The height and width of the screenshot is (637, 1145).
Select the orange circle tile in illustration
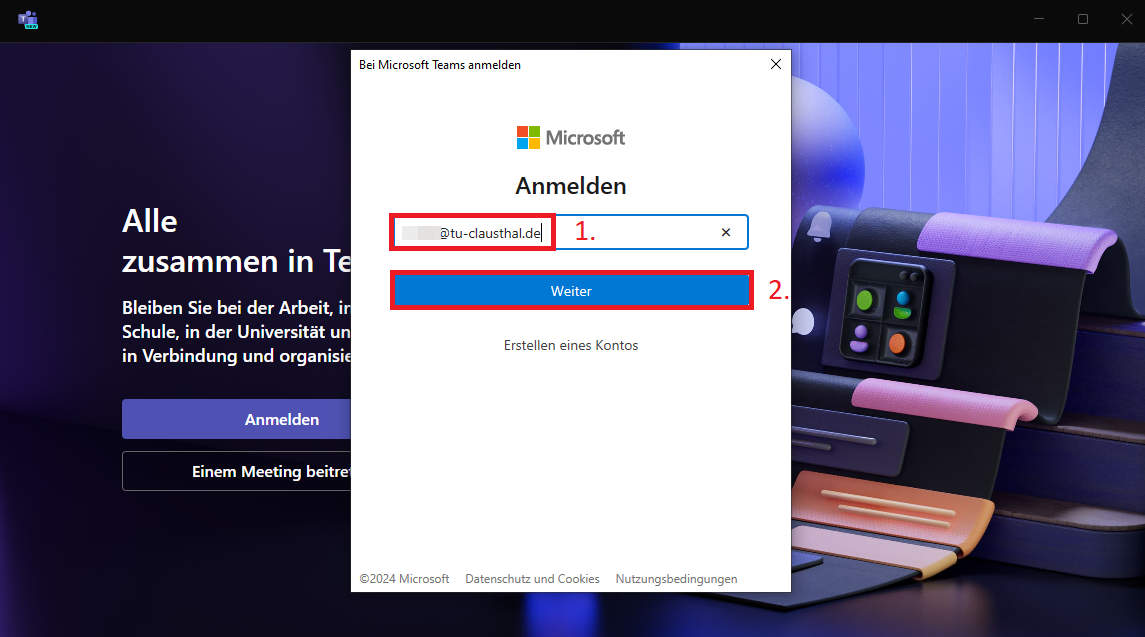click(x=897, y=343)
